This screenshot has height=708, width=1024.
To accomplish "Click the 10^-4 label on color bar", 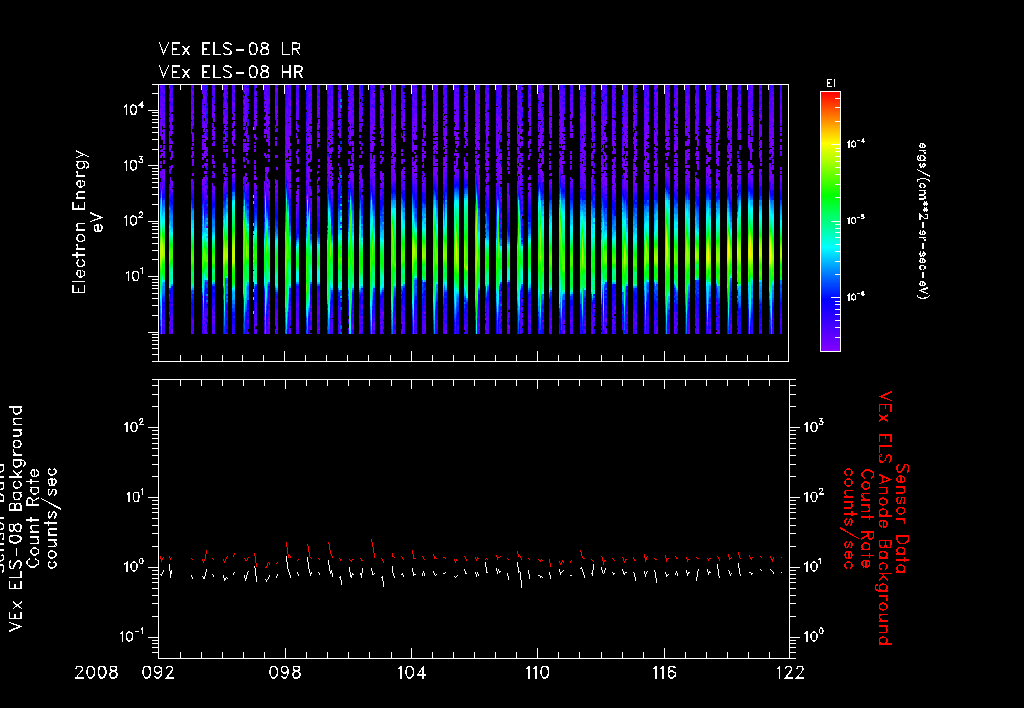I will coord(856,143).
